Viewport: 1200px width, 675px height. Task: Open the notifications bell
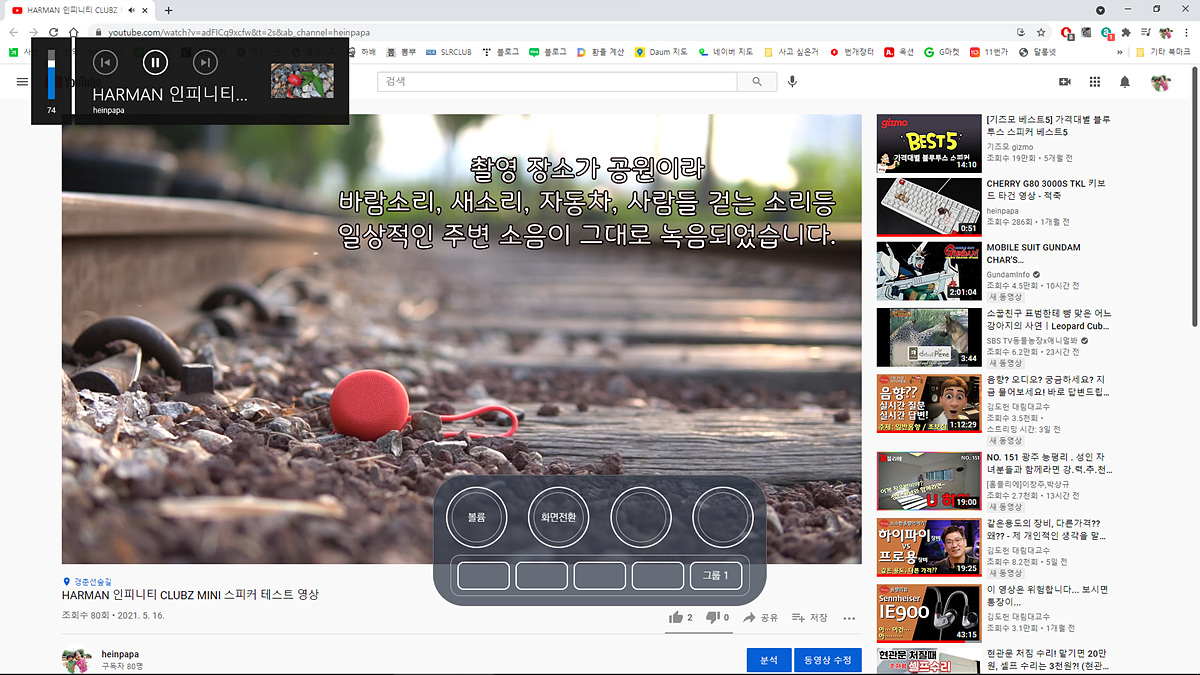tap(1125, 82)
